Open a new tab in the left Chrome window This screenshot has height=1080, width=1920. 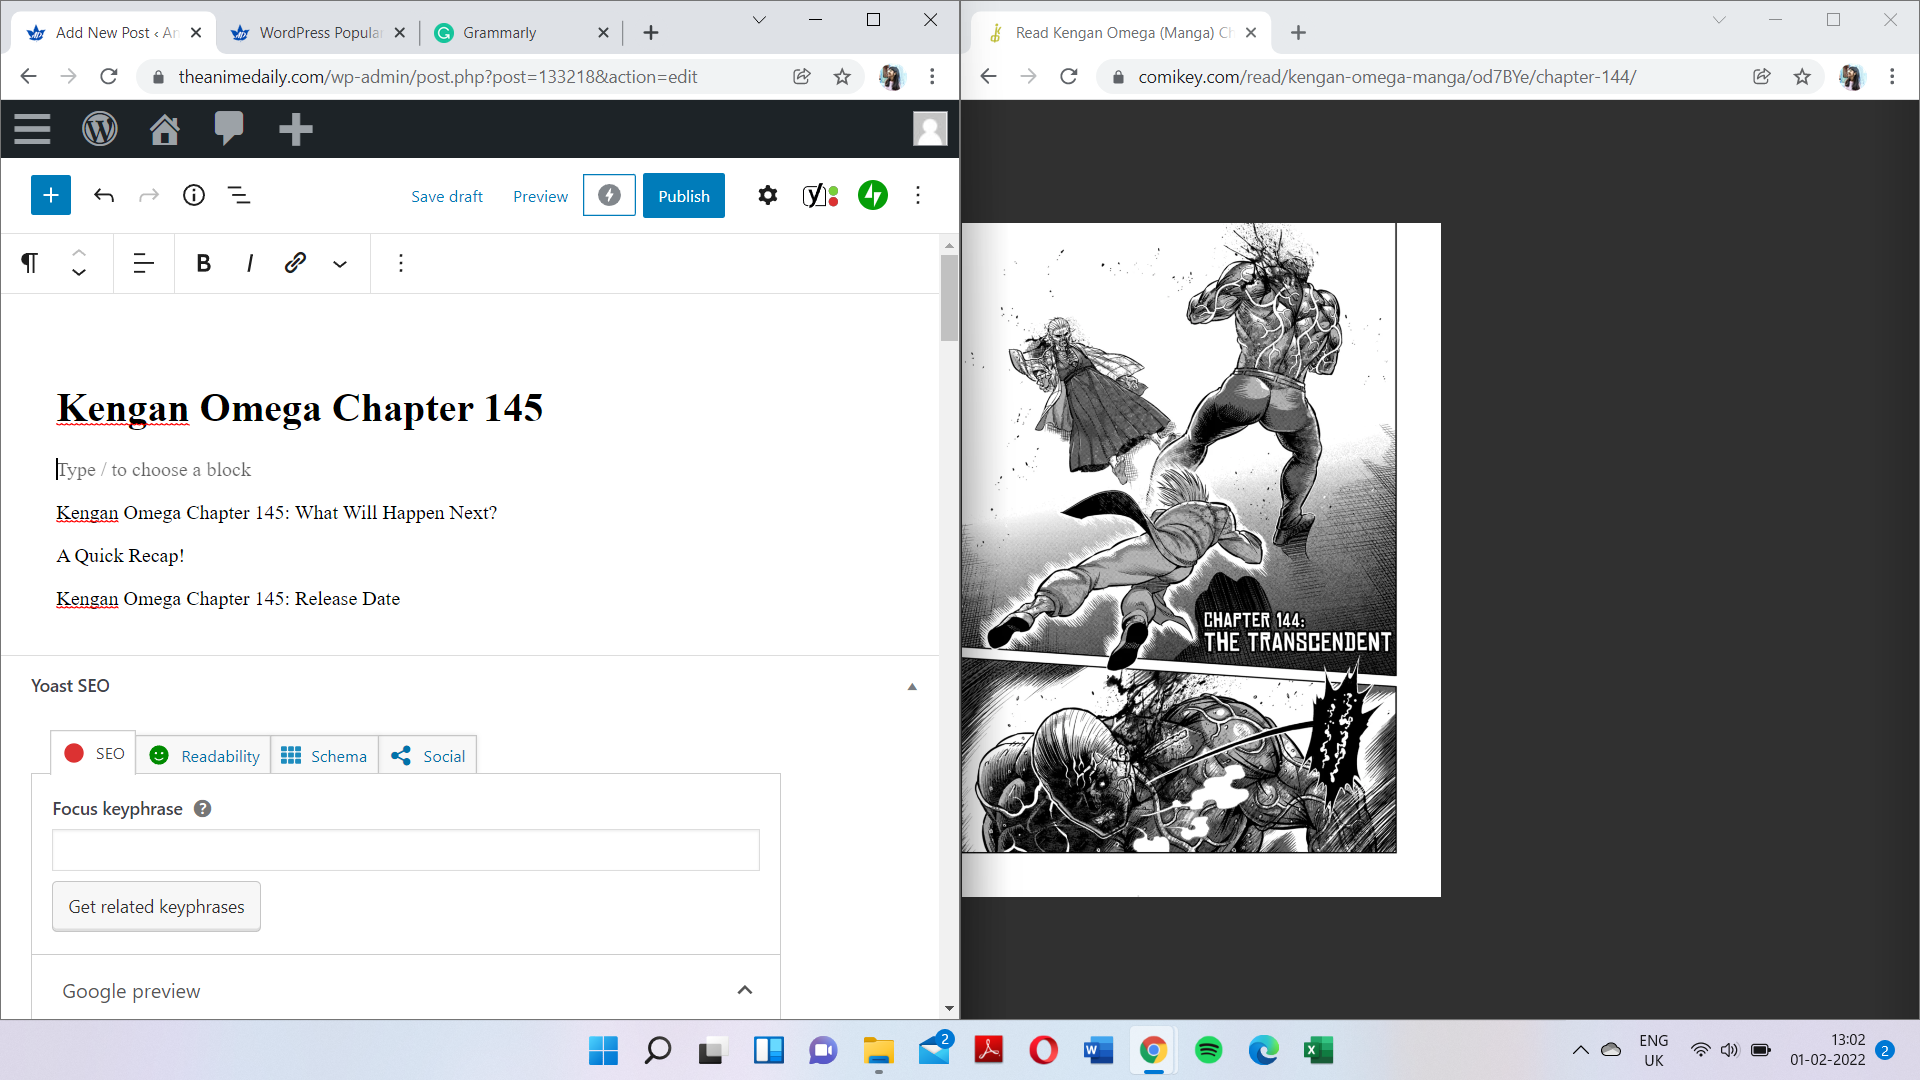pyautogui.click(x=651, y=33)
